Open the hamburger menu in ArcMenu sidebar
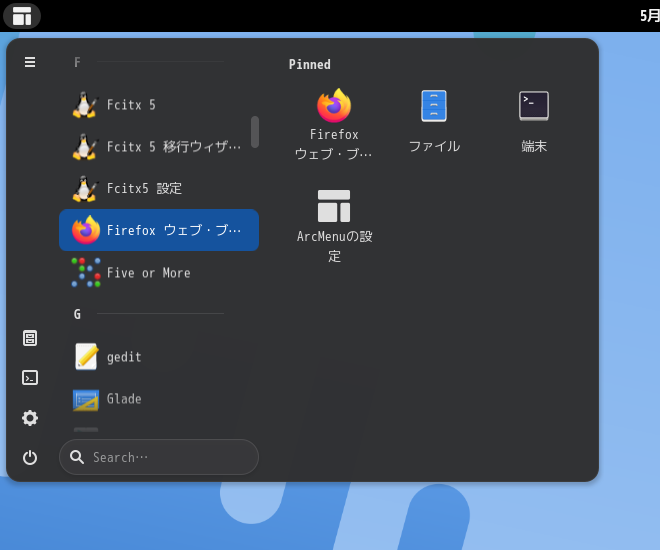The image size is (660, 550). tap(30, 62)
